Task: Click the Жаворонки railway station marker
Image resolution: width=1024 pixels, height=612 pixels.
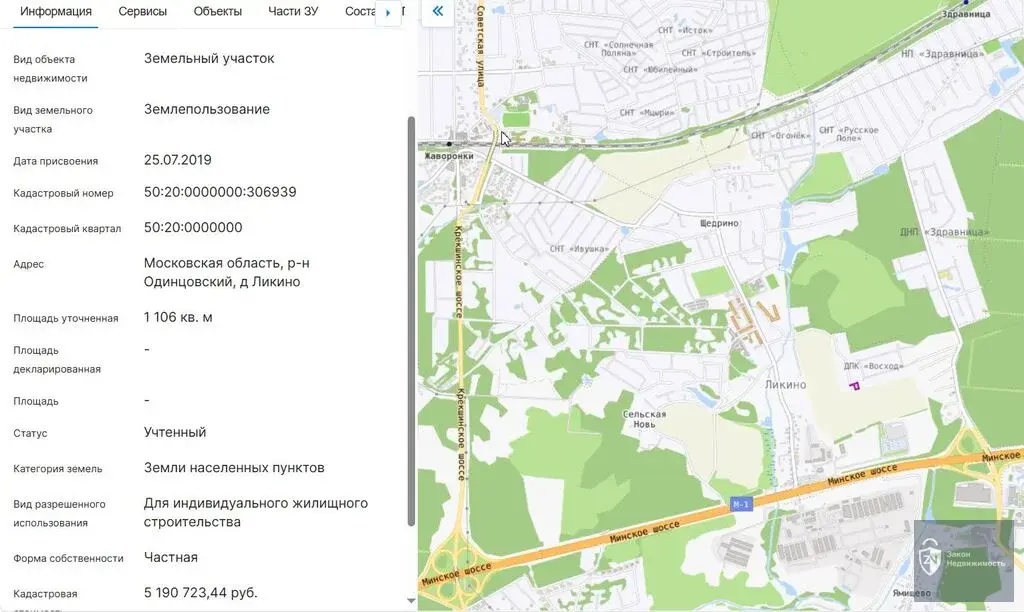Action: click(x=449, y=144)
